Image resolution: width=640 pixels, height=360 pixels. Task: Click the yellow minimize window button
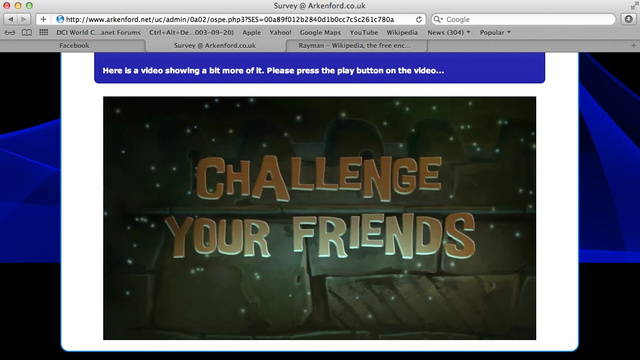18,6
